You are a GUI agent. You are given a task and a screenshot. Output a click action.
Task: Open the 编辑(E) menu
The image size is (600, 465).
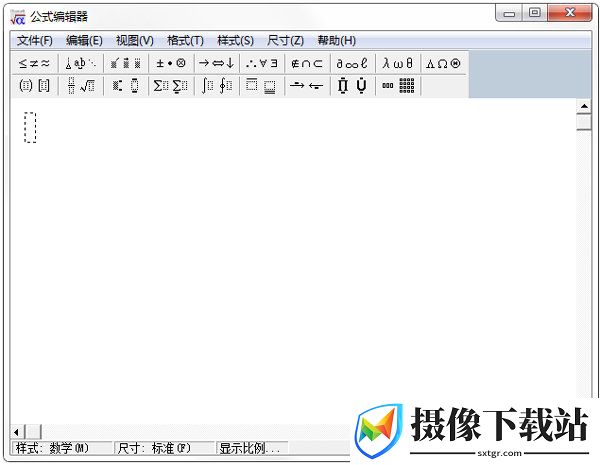click(84, 40)
